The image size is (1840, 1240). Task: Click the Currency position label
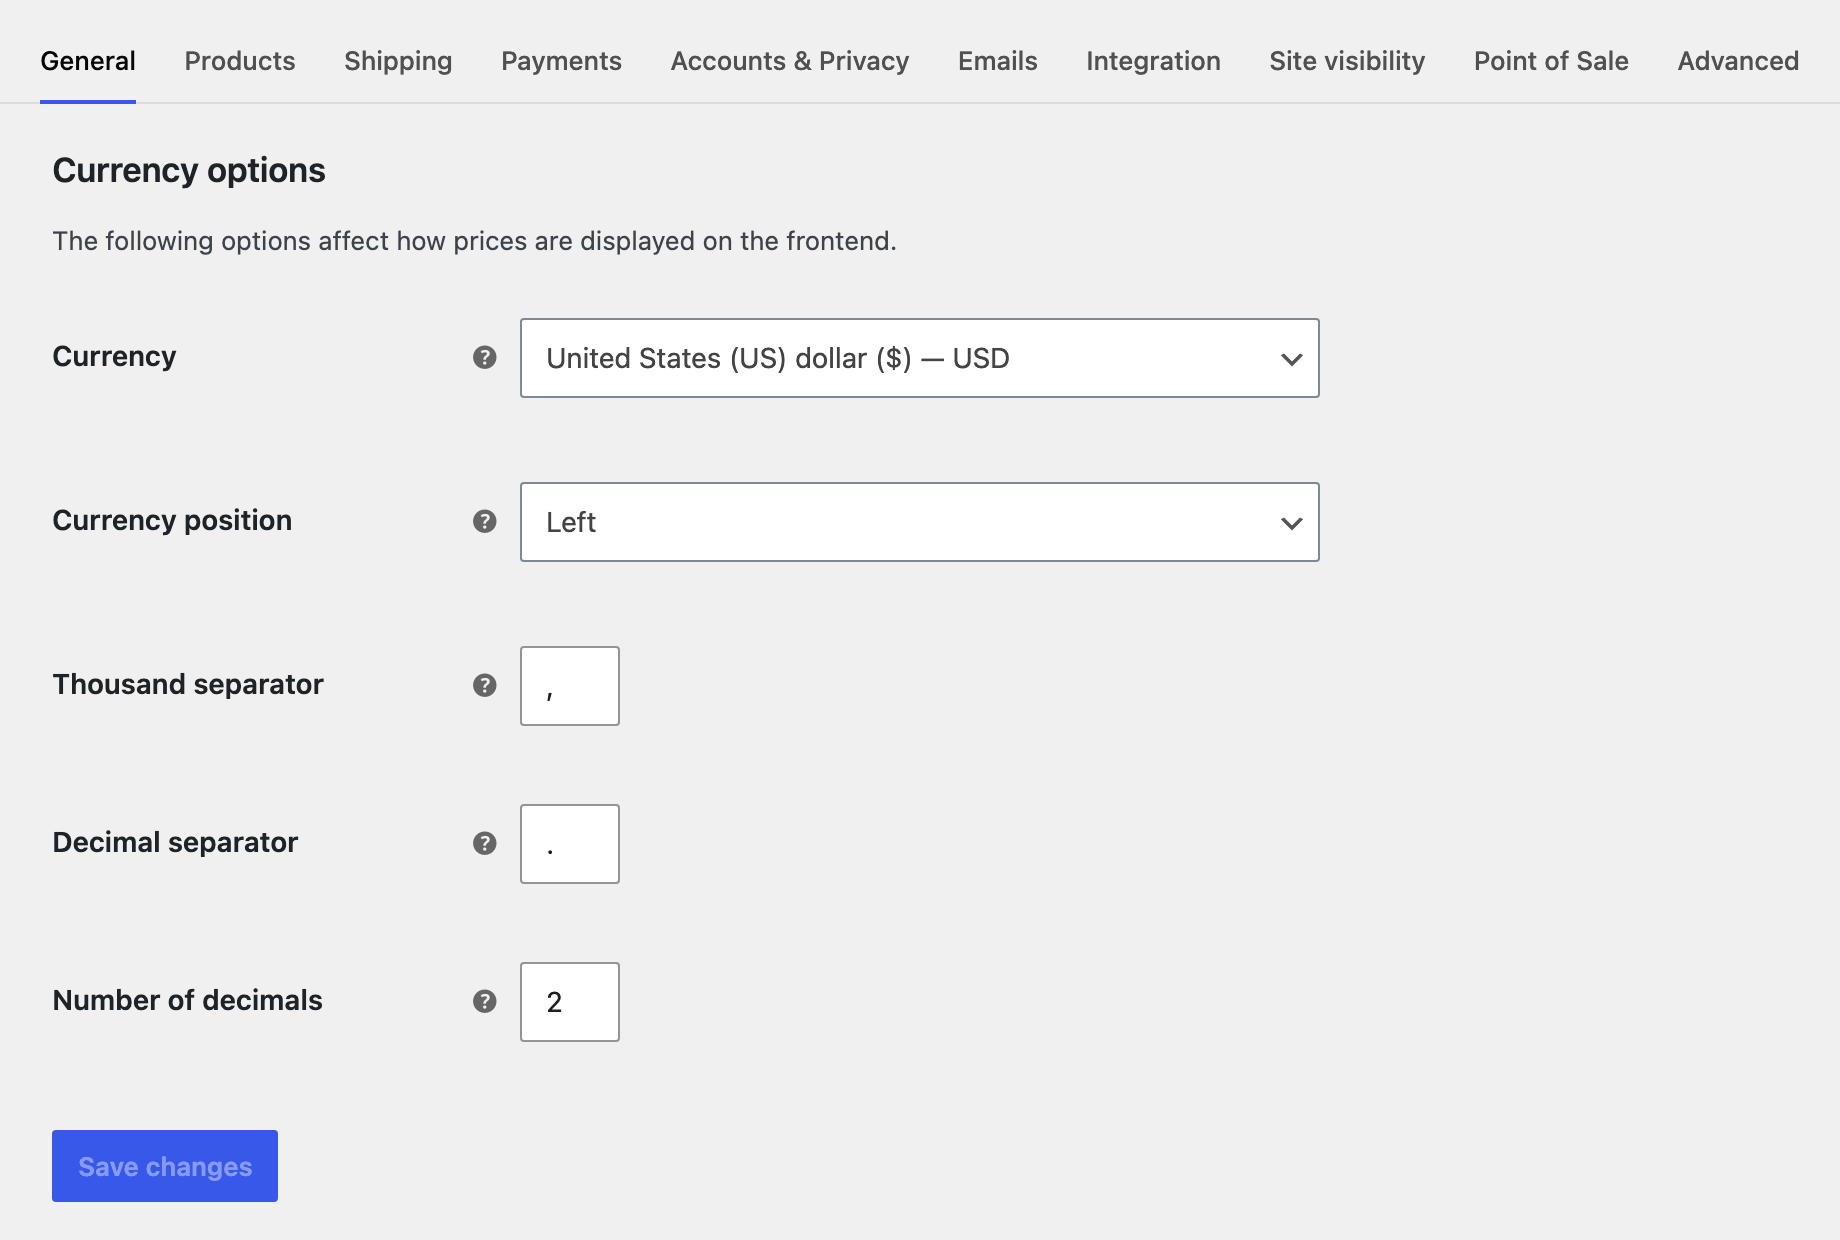pos(172,520)
